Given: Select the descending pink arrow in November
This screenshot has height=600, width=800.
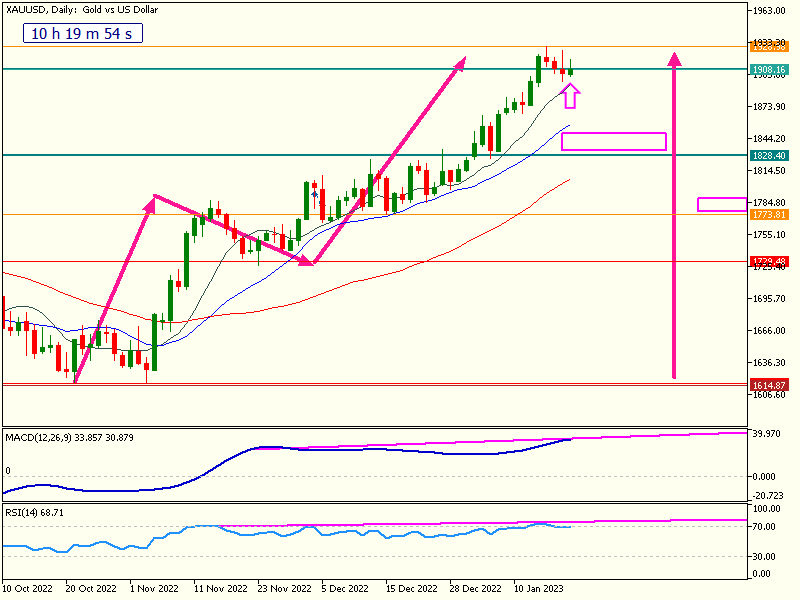Looking at the screenshot, I should 232,229.
